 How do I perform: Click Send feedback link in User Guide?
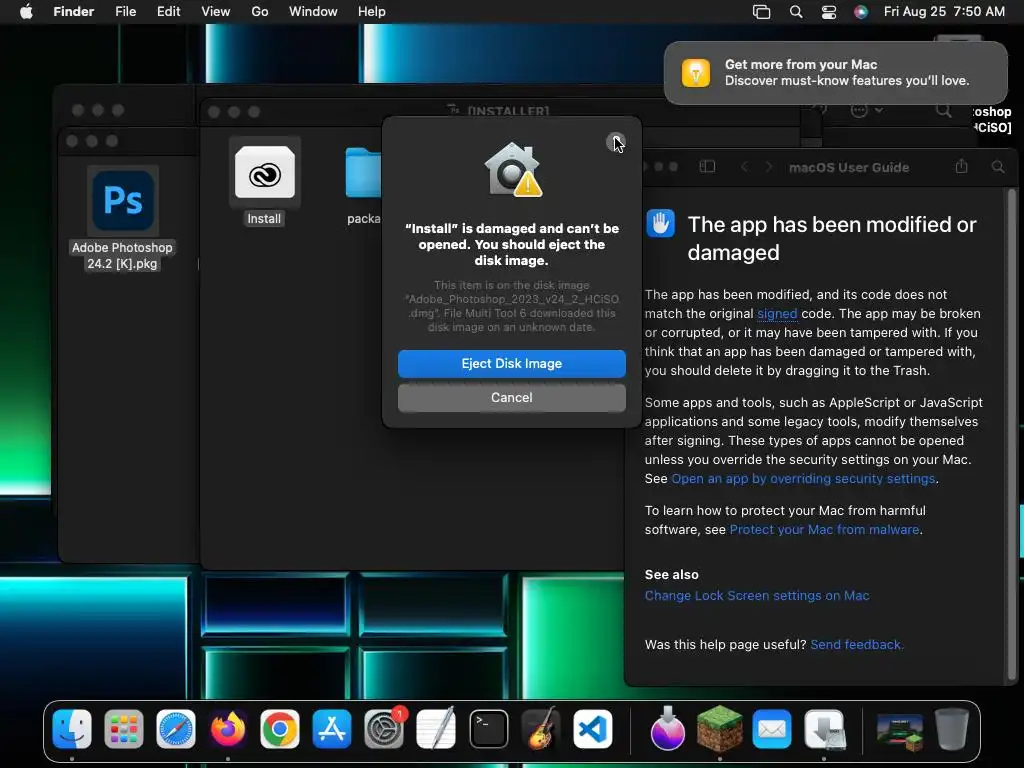coord(856,645)
